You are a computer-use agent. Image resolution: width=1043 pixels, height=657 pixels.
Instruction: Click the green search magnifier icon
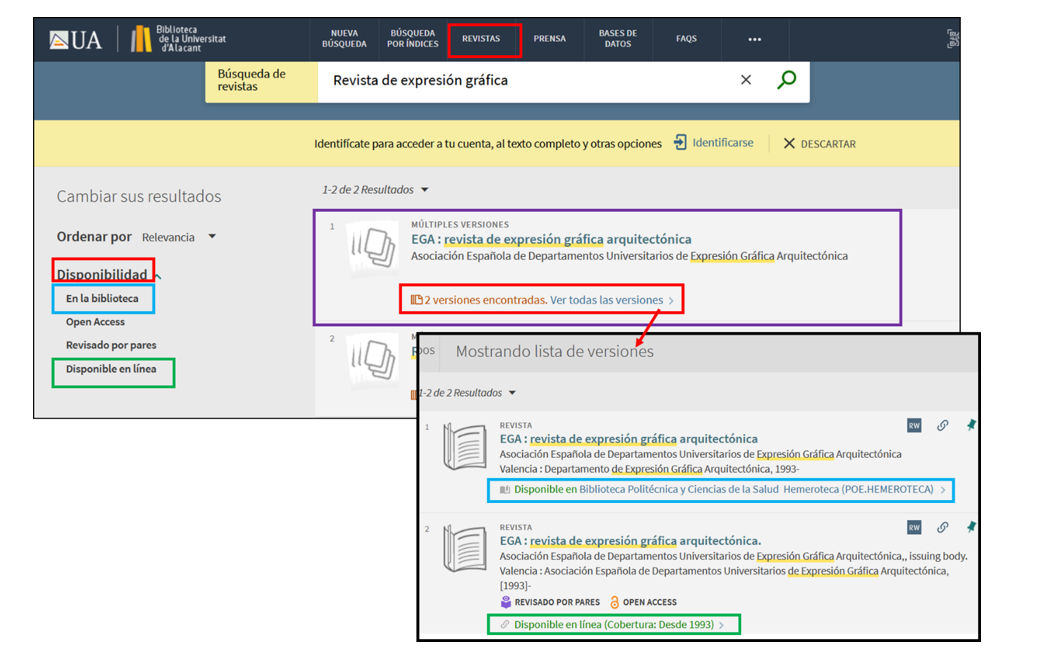coord(787,80)
